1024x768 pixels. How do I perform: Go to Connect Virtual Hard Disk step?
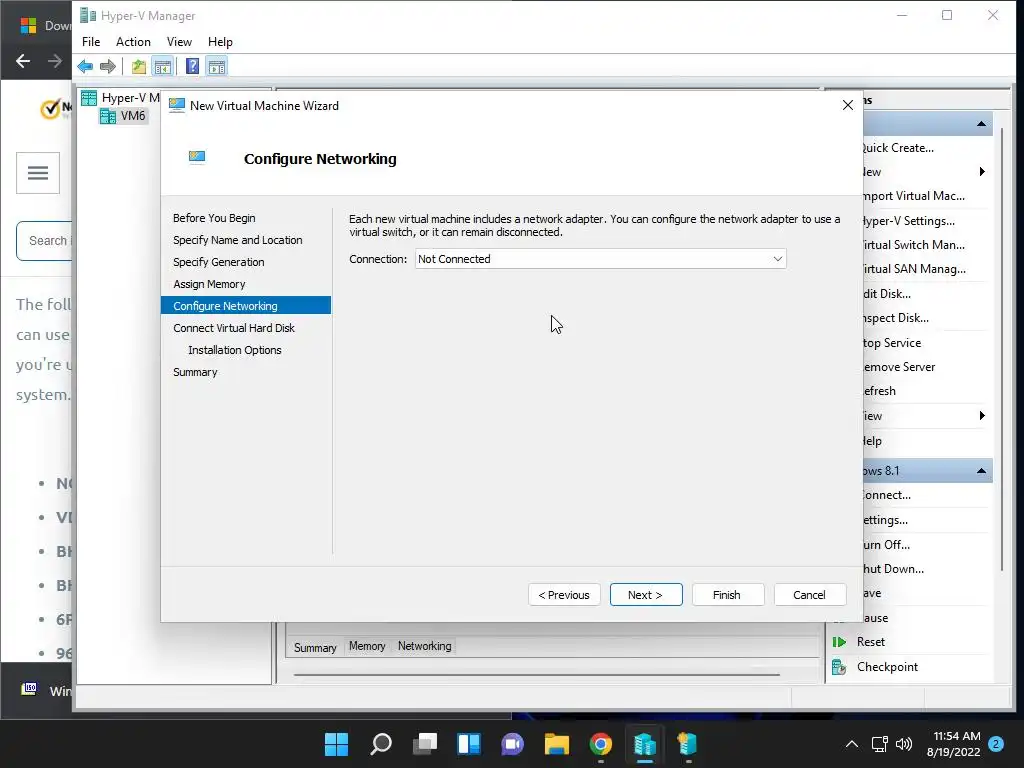click(234, 328)
